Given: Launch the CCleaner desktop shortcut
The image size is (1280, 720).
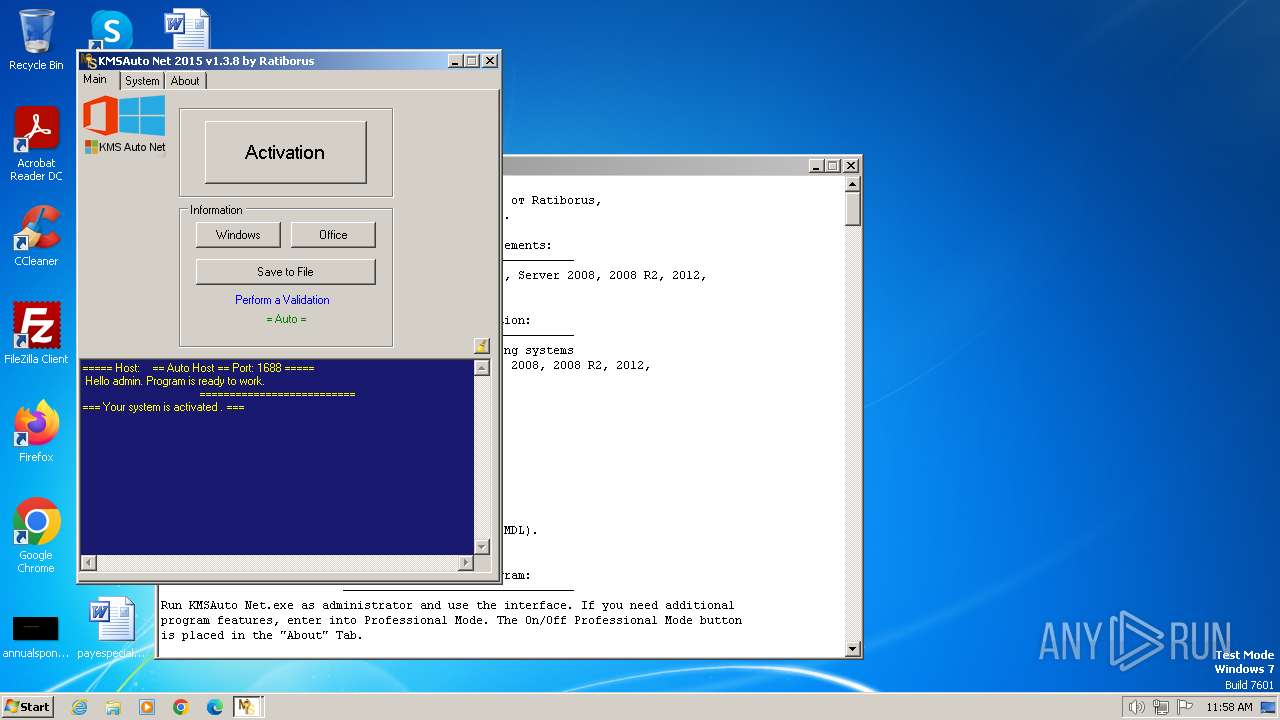Looking at the screenshot, I should pos(36,236).
